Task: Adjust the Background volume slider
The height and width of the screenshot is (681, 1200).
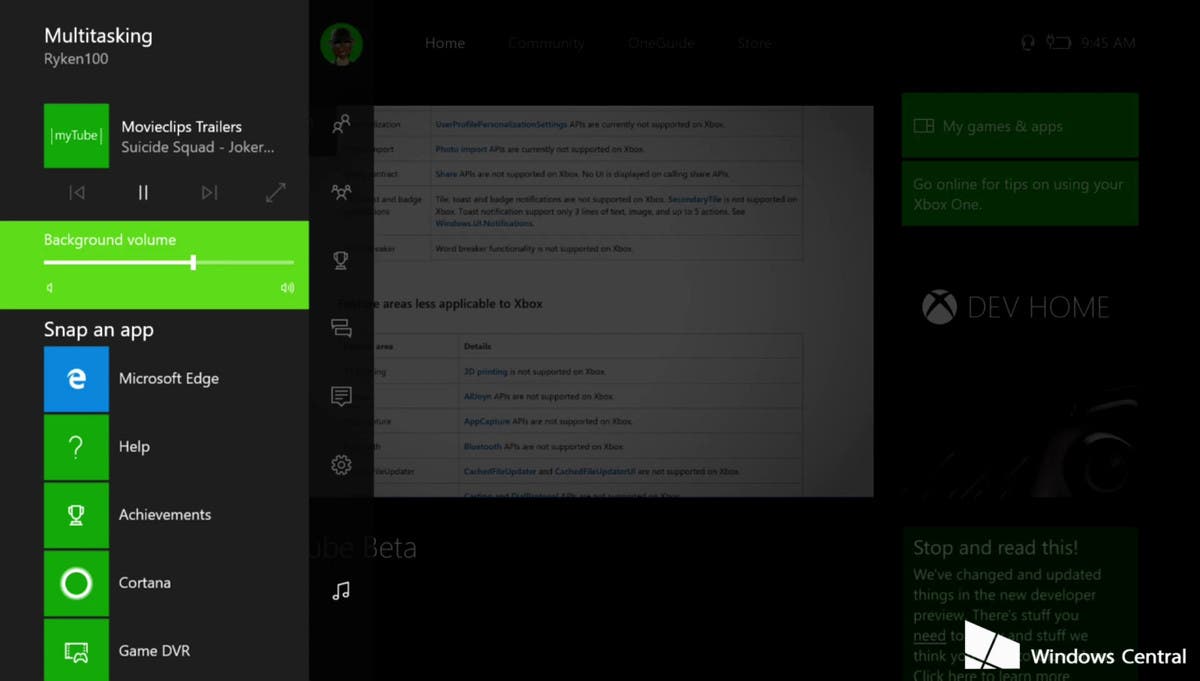Action: click(x=169, y=262)
